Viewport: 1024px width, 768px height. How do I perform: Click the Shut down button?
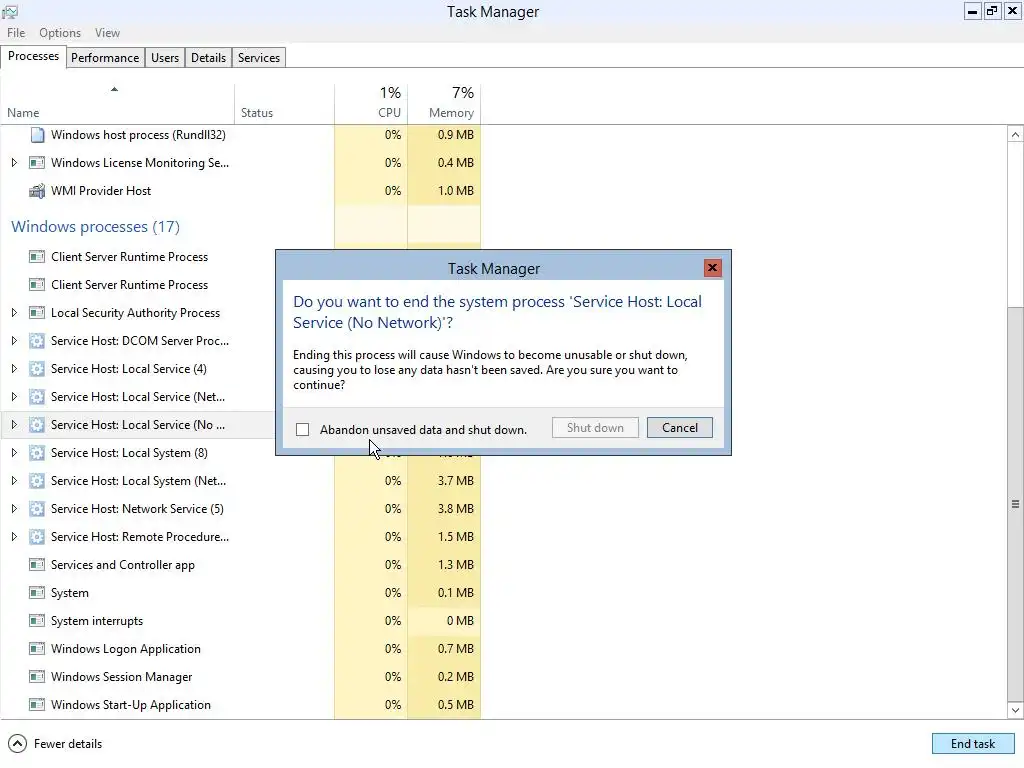point(595,428)
